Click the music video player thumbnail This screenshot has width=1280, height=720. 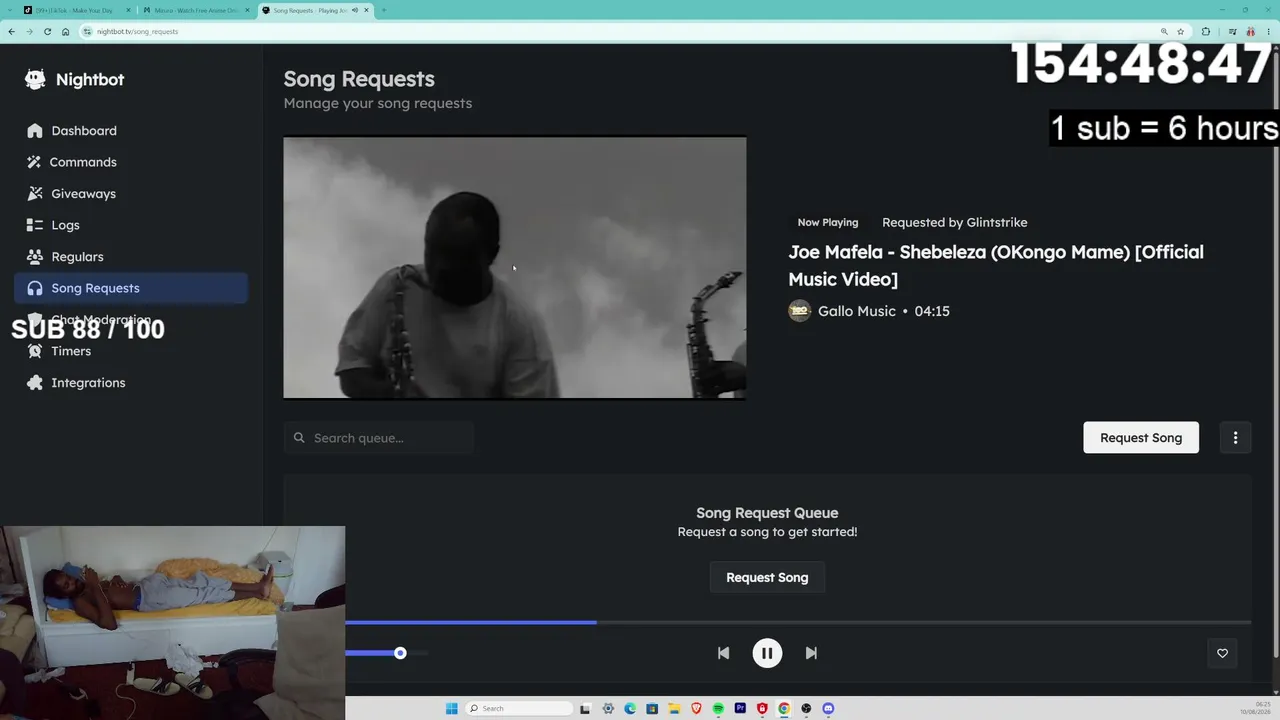(515, 268)
